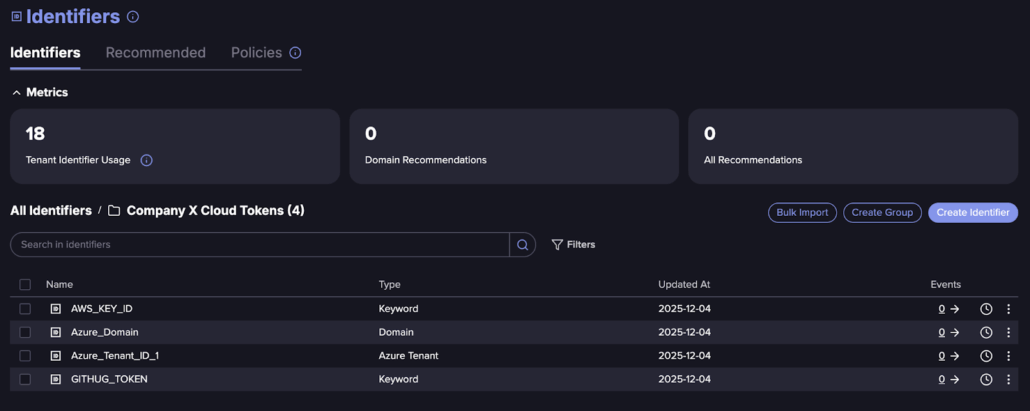Toggle the select-all checkbox in table header

coord(25,285)
